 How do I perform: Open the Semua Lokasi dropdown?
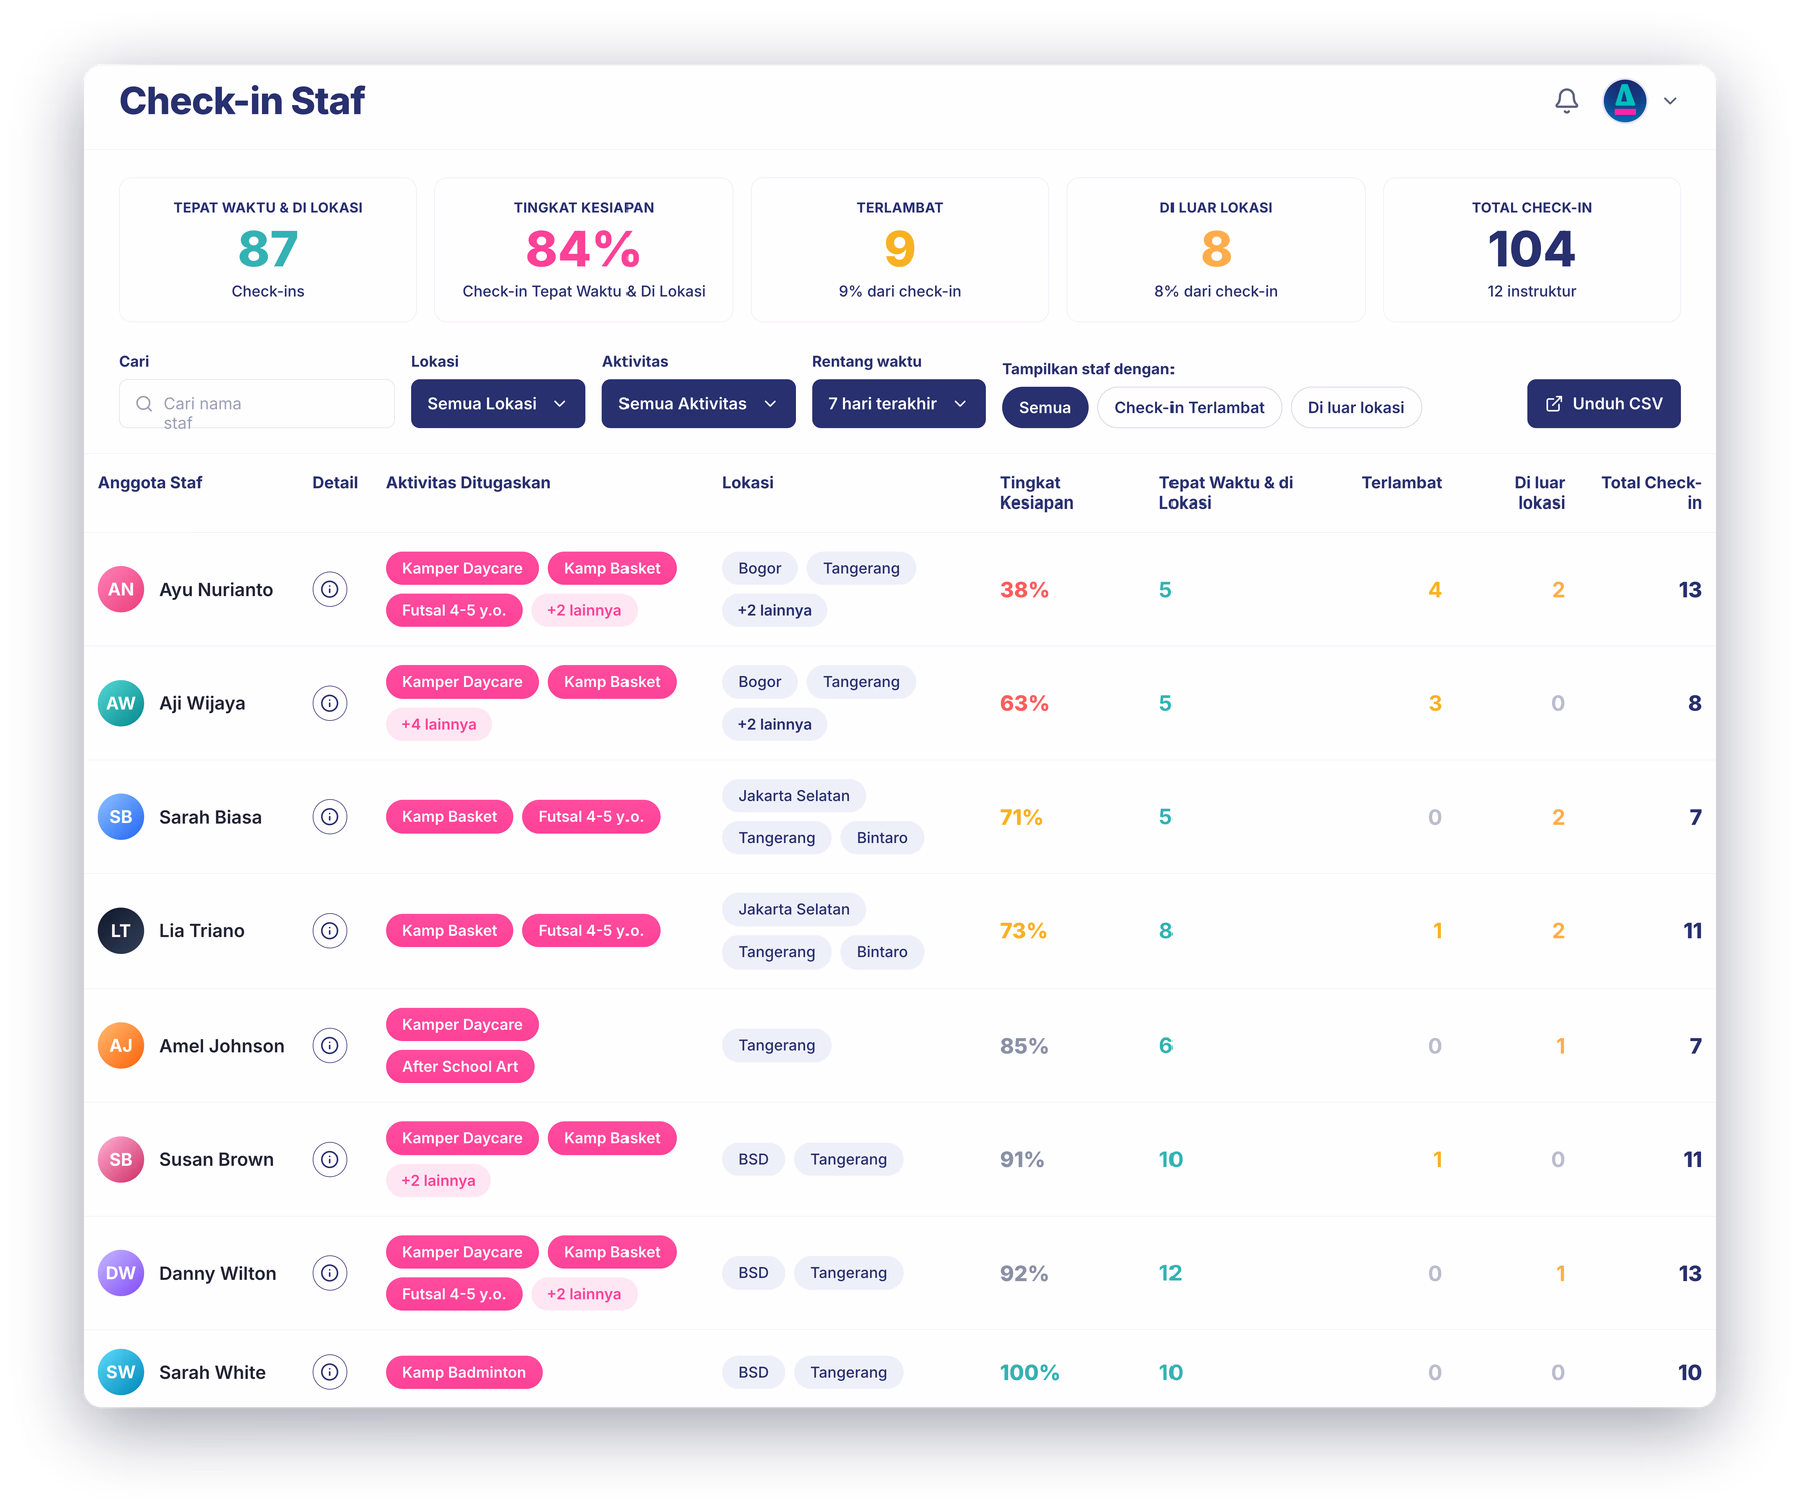498,403
